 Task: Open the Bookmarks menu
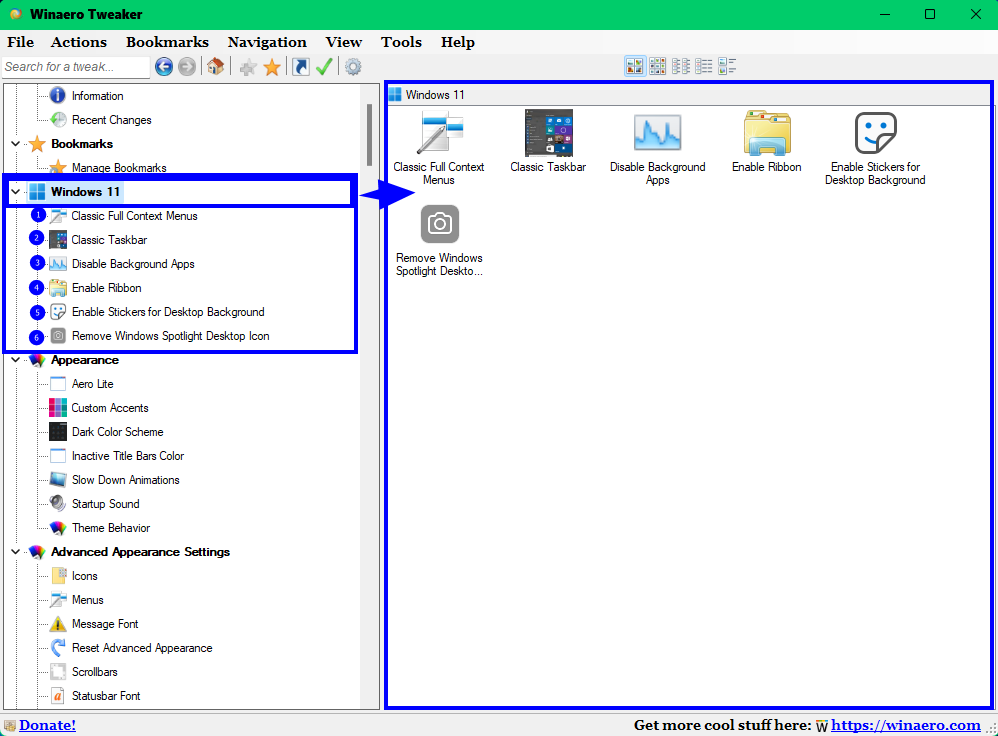[x=167, y=42]
